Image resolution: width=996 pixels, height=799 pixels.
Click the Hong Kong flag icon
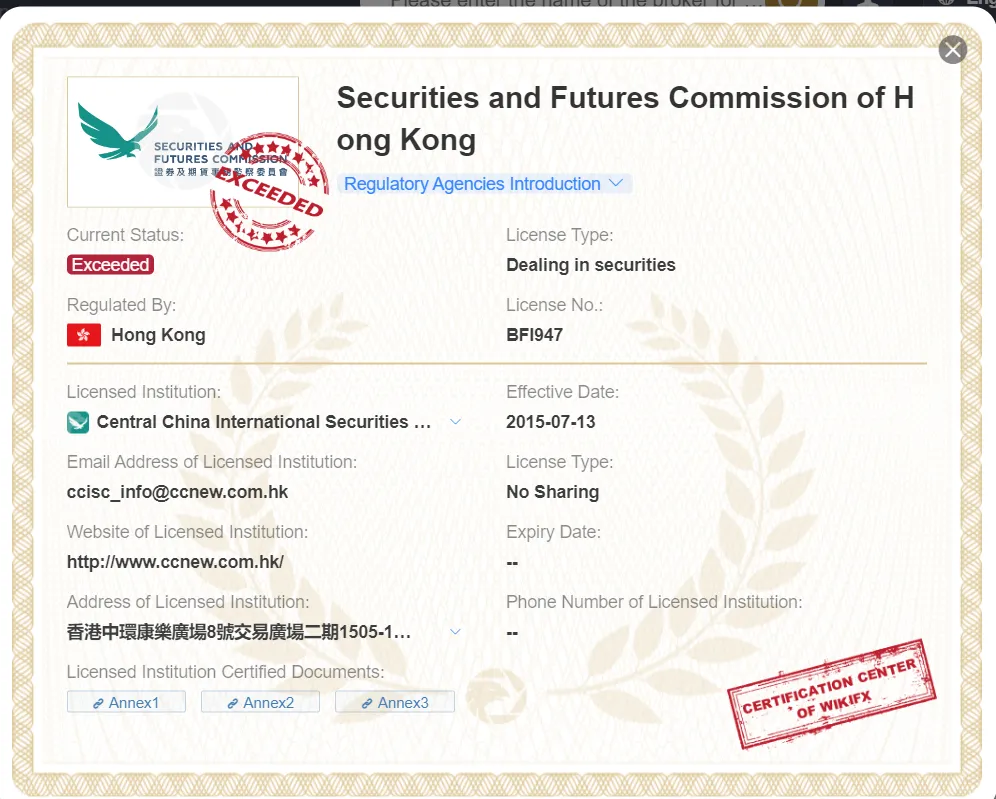(x=84, y=335)
